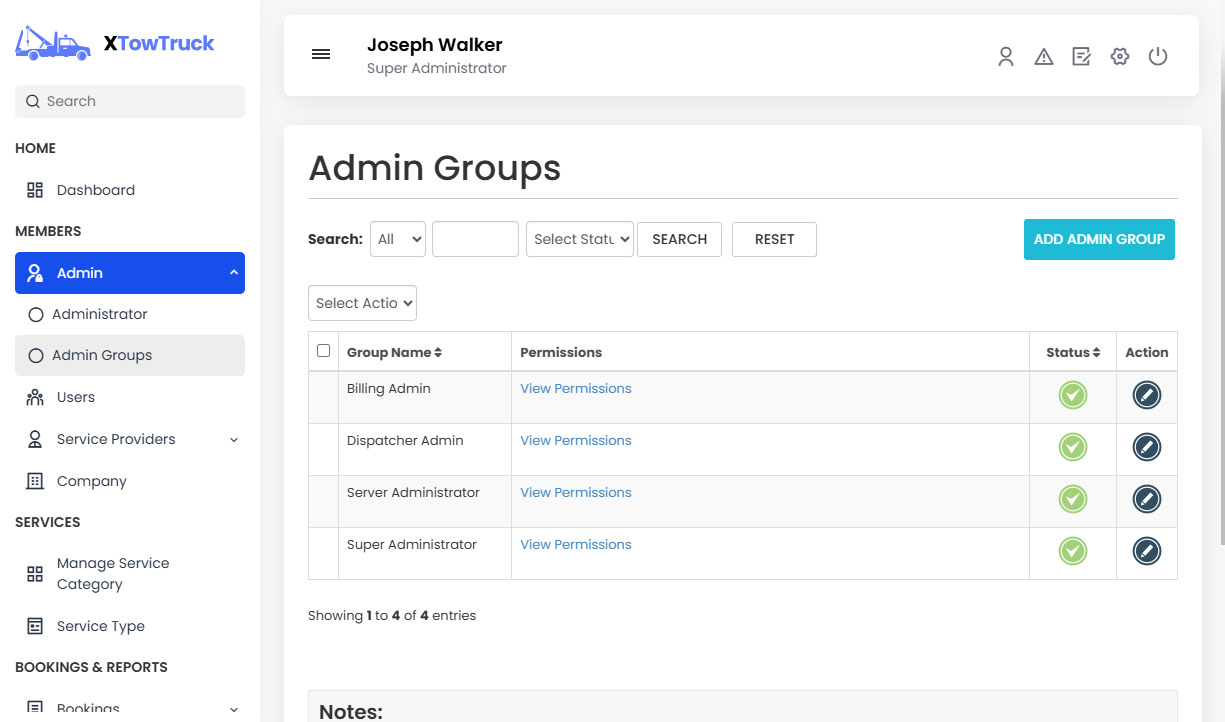This screenshot has width=1225, height=722.
Task: Open the Select Status dropdown
Action: pos(580,239)
